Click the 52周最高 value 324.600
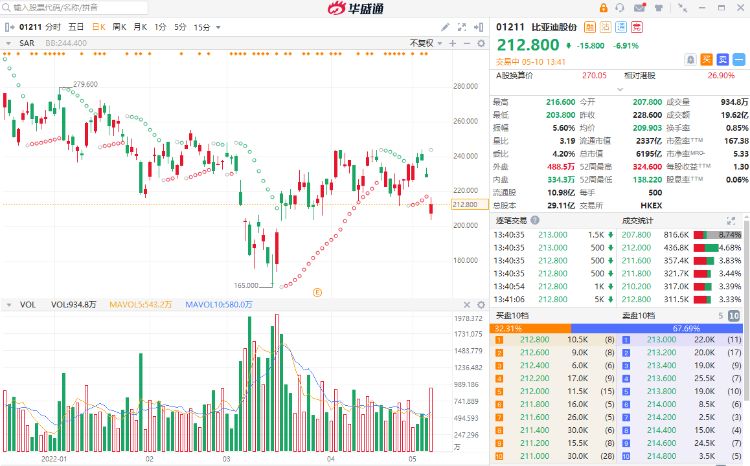 647,167
